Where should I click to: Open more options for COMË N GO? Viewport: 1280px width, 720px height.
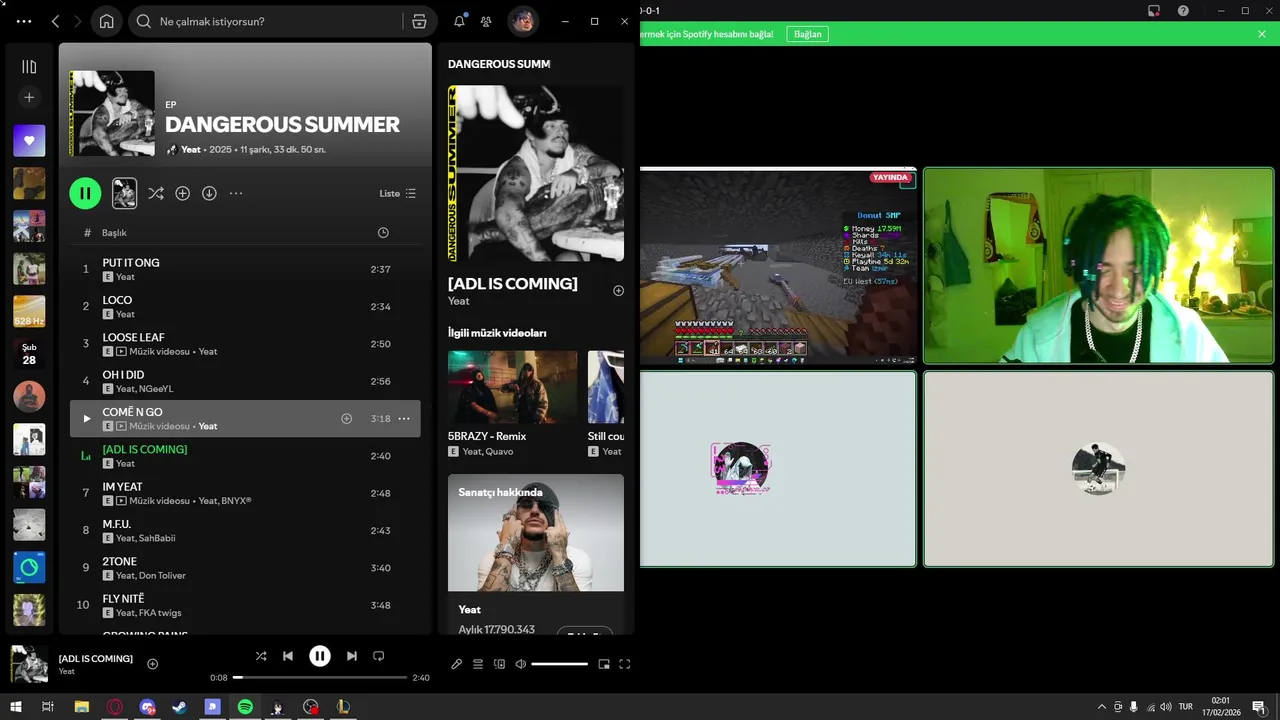[x=404, y=419]
